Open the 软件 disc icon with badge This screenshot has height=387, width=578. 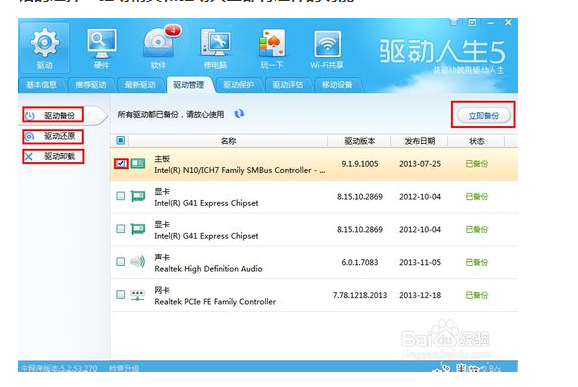coord(159,48)
